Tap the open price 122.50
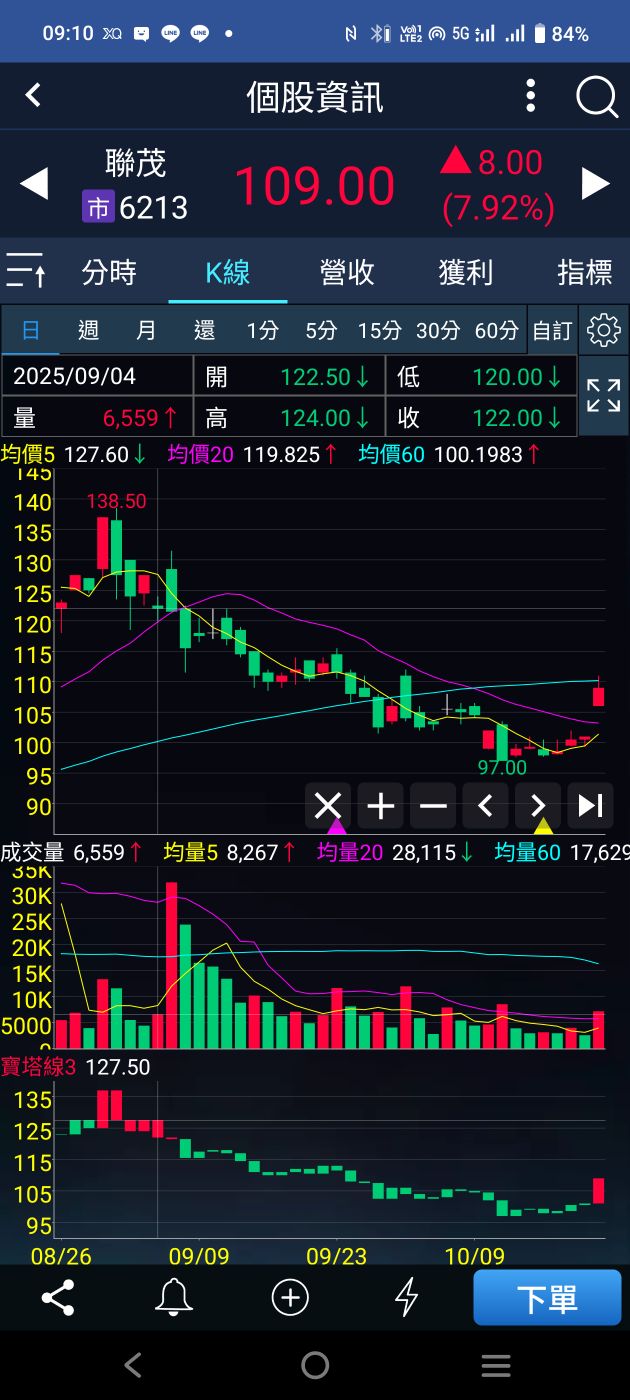The height and width of the screenshot is (1400, 630). pos(315,377)
